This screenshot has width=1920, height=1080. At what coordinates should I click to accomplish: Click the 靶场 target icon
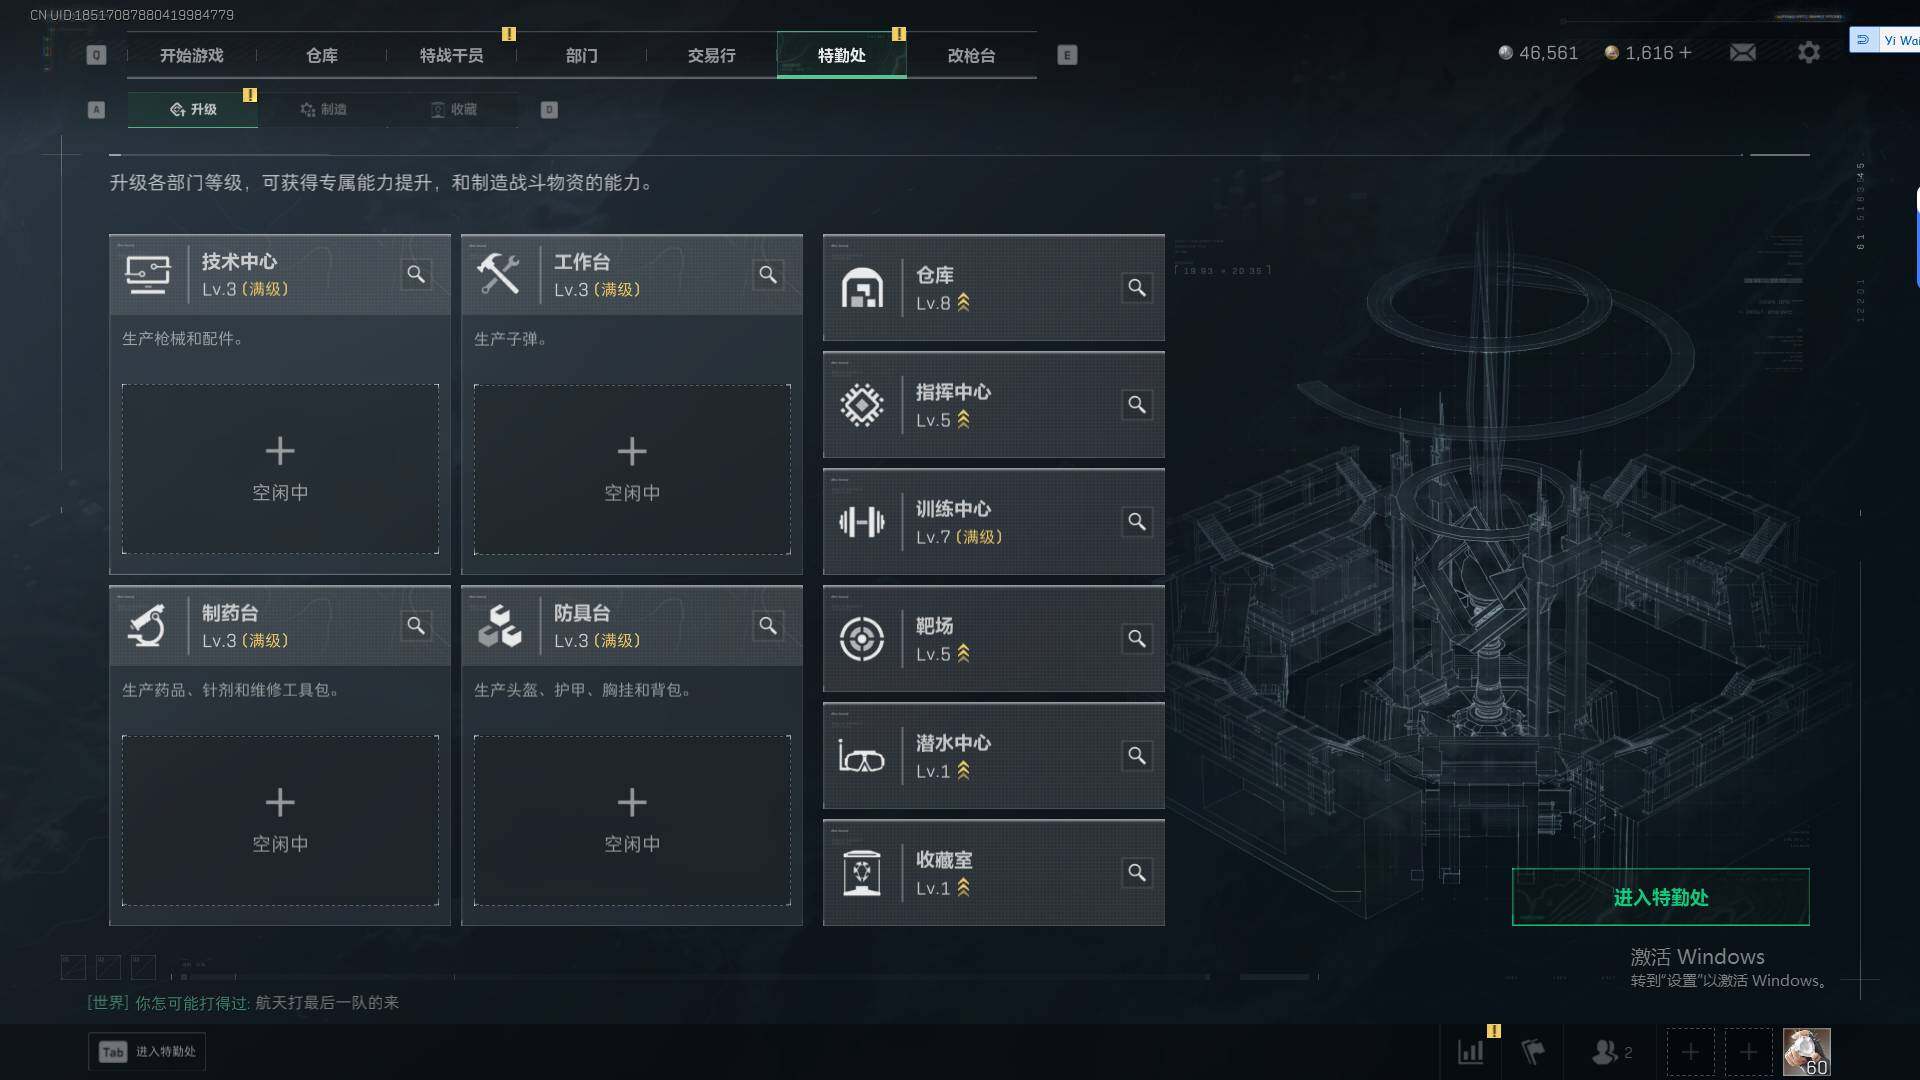click(861, 639)
